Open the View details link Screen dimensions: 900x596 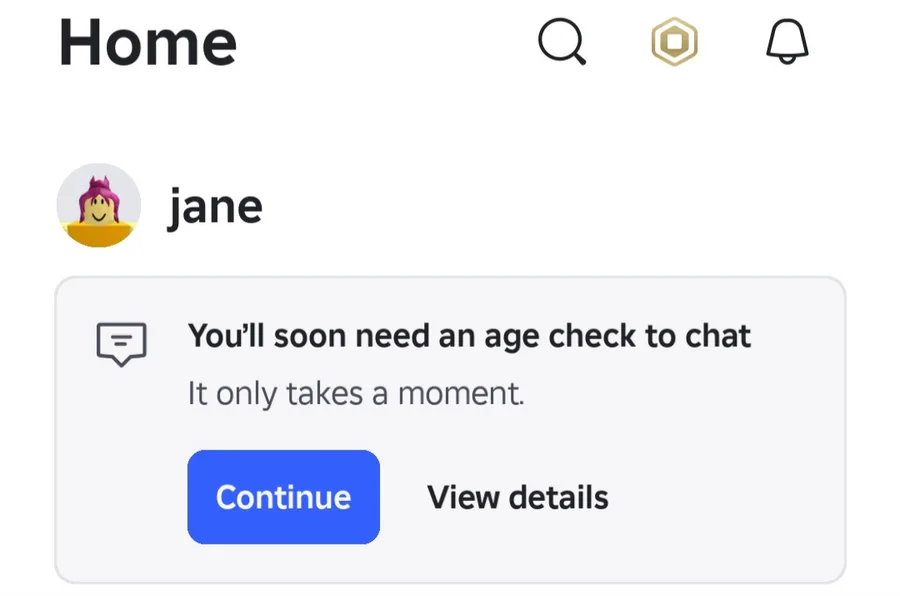517,497
